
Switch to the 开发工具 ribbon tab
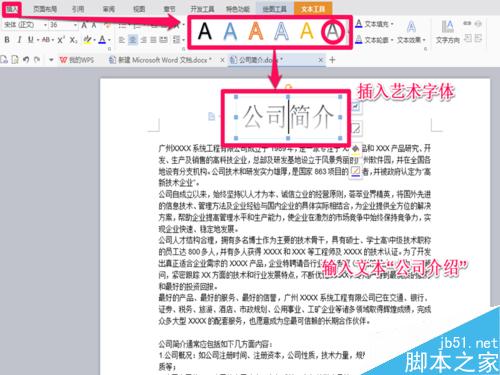[202, 9]
